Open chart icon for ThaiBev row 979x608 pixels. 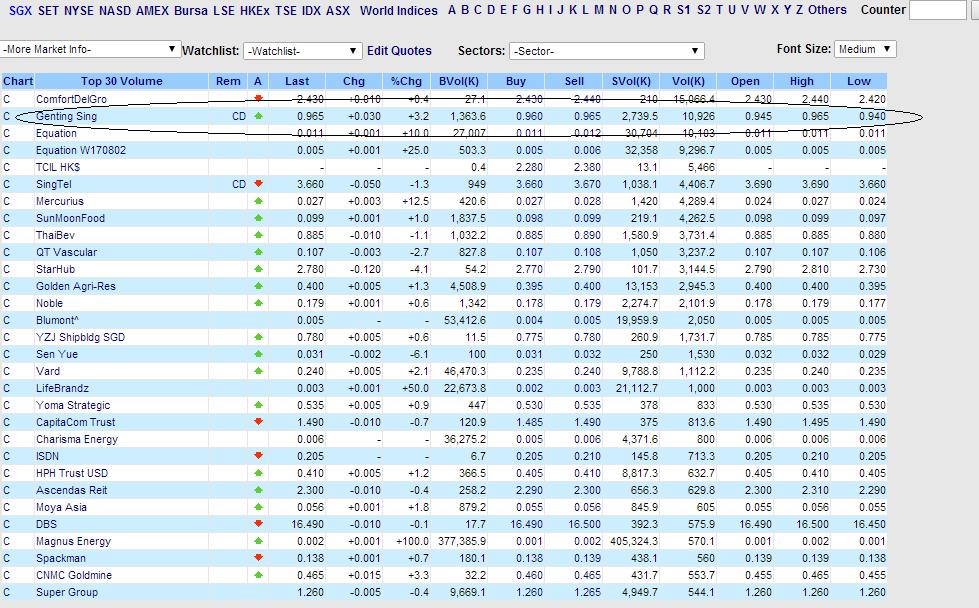pyautogui.click(x=7, y=235)
